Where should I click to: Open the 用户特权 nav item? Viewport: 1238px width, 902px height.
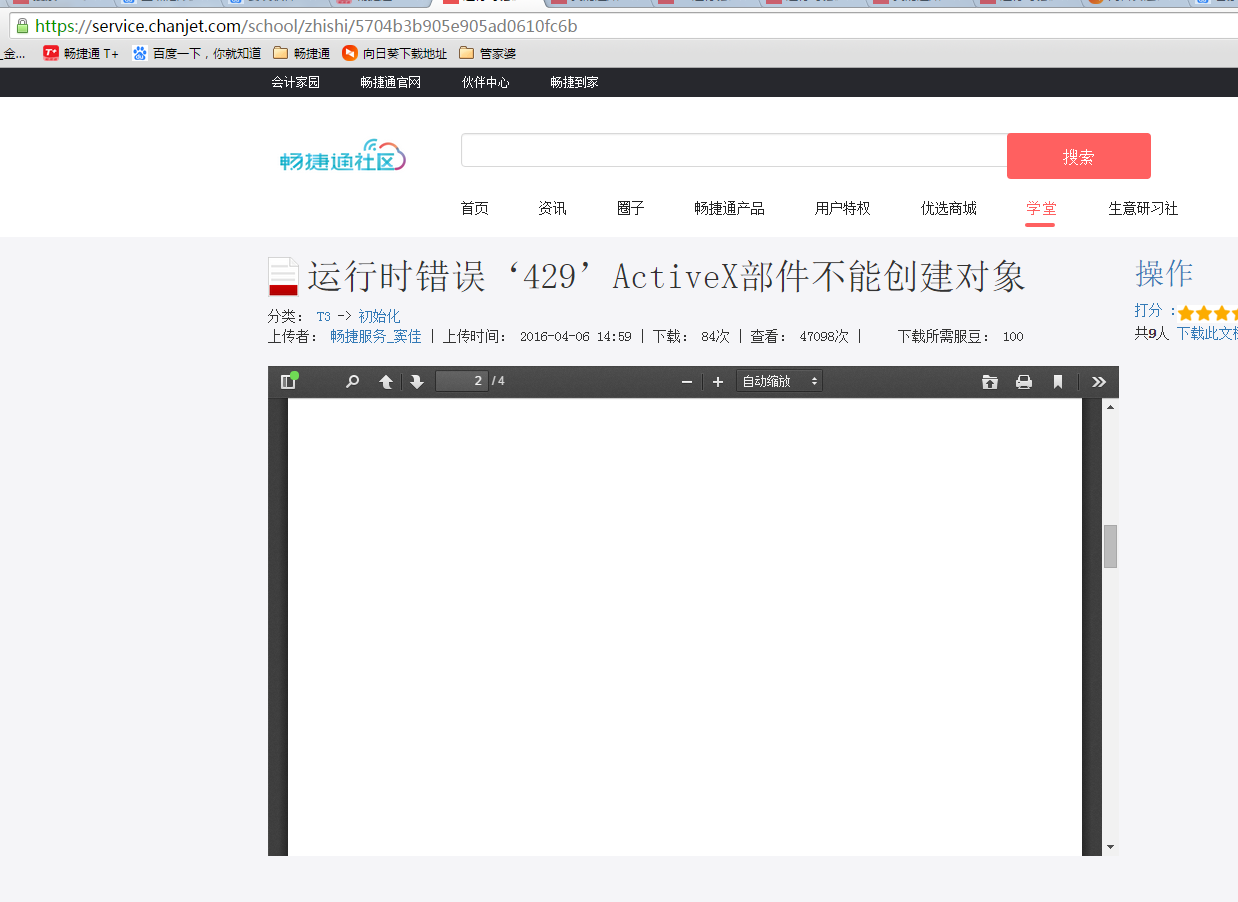pos(843,208)
